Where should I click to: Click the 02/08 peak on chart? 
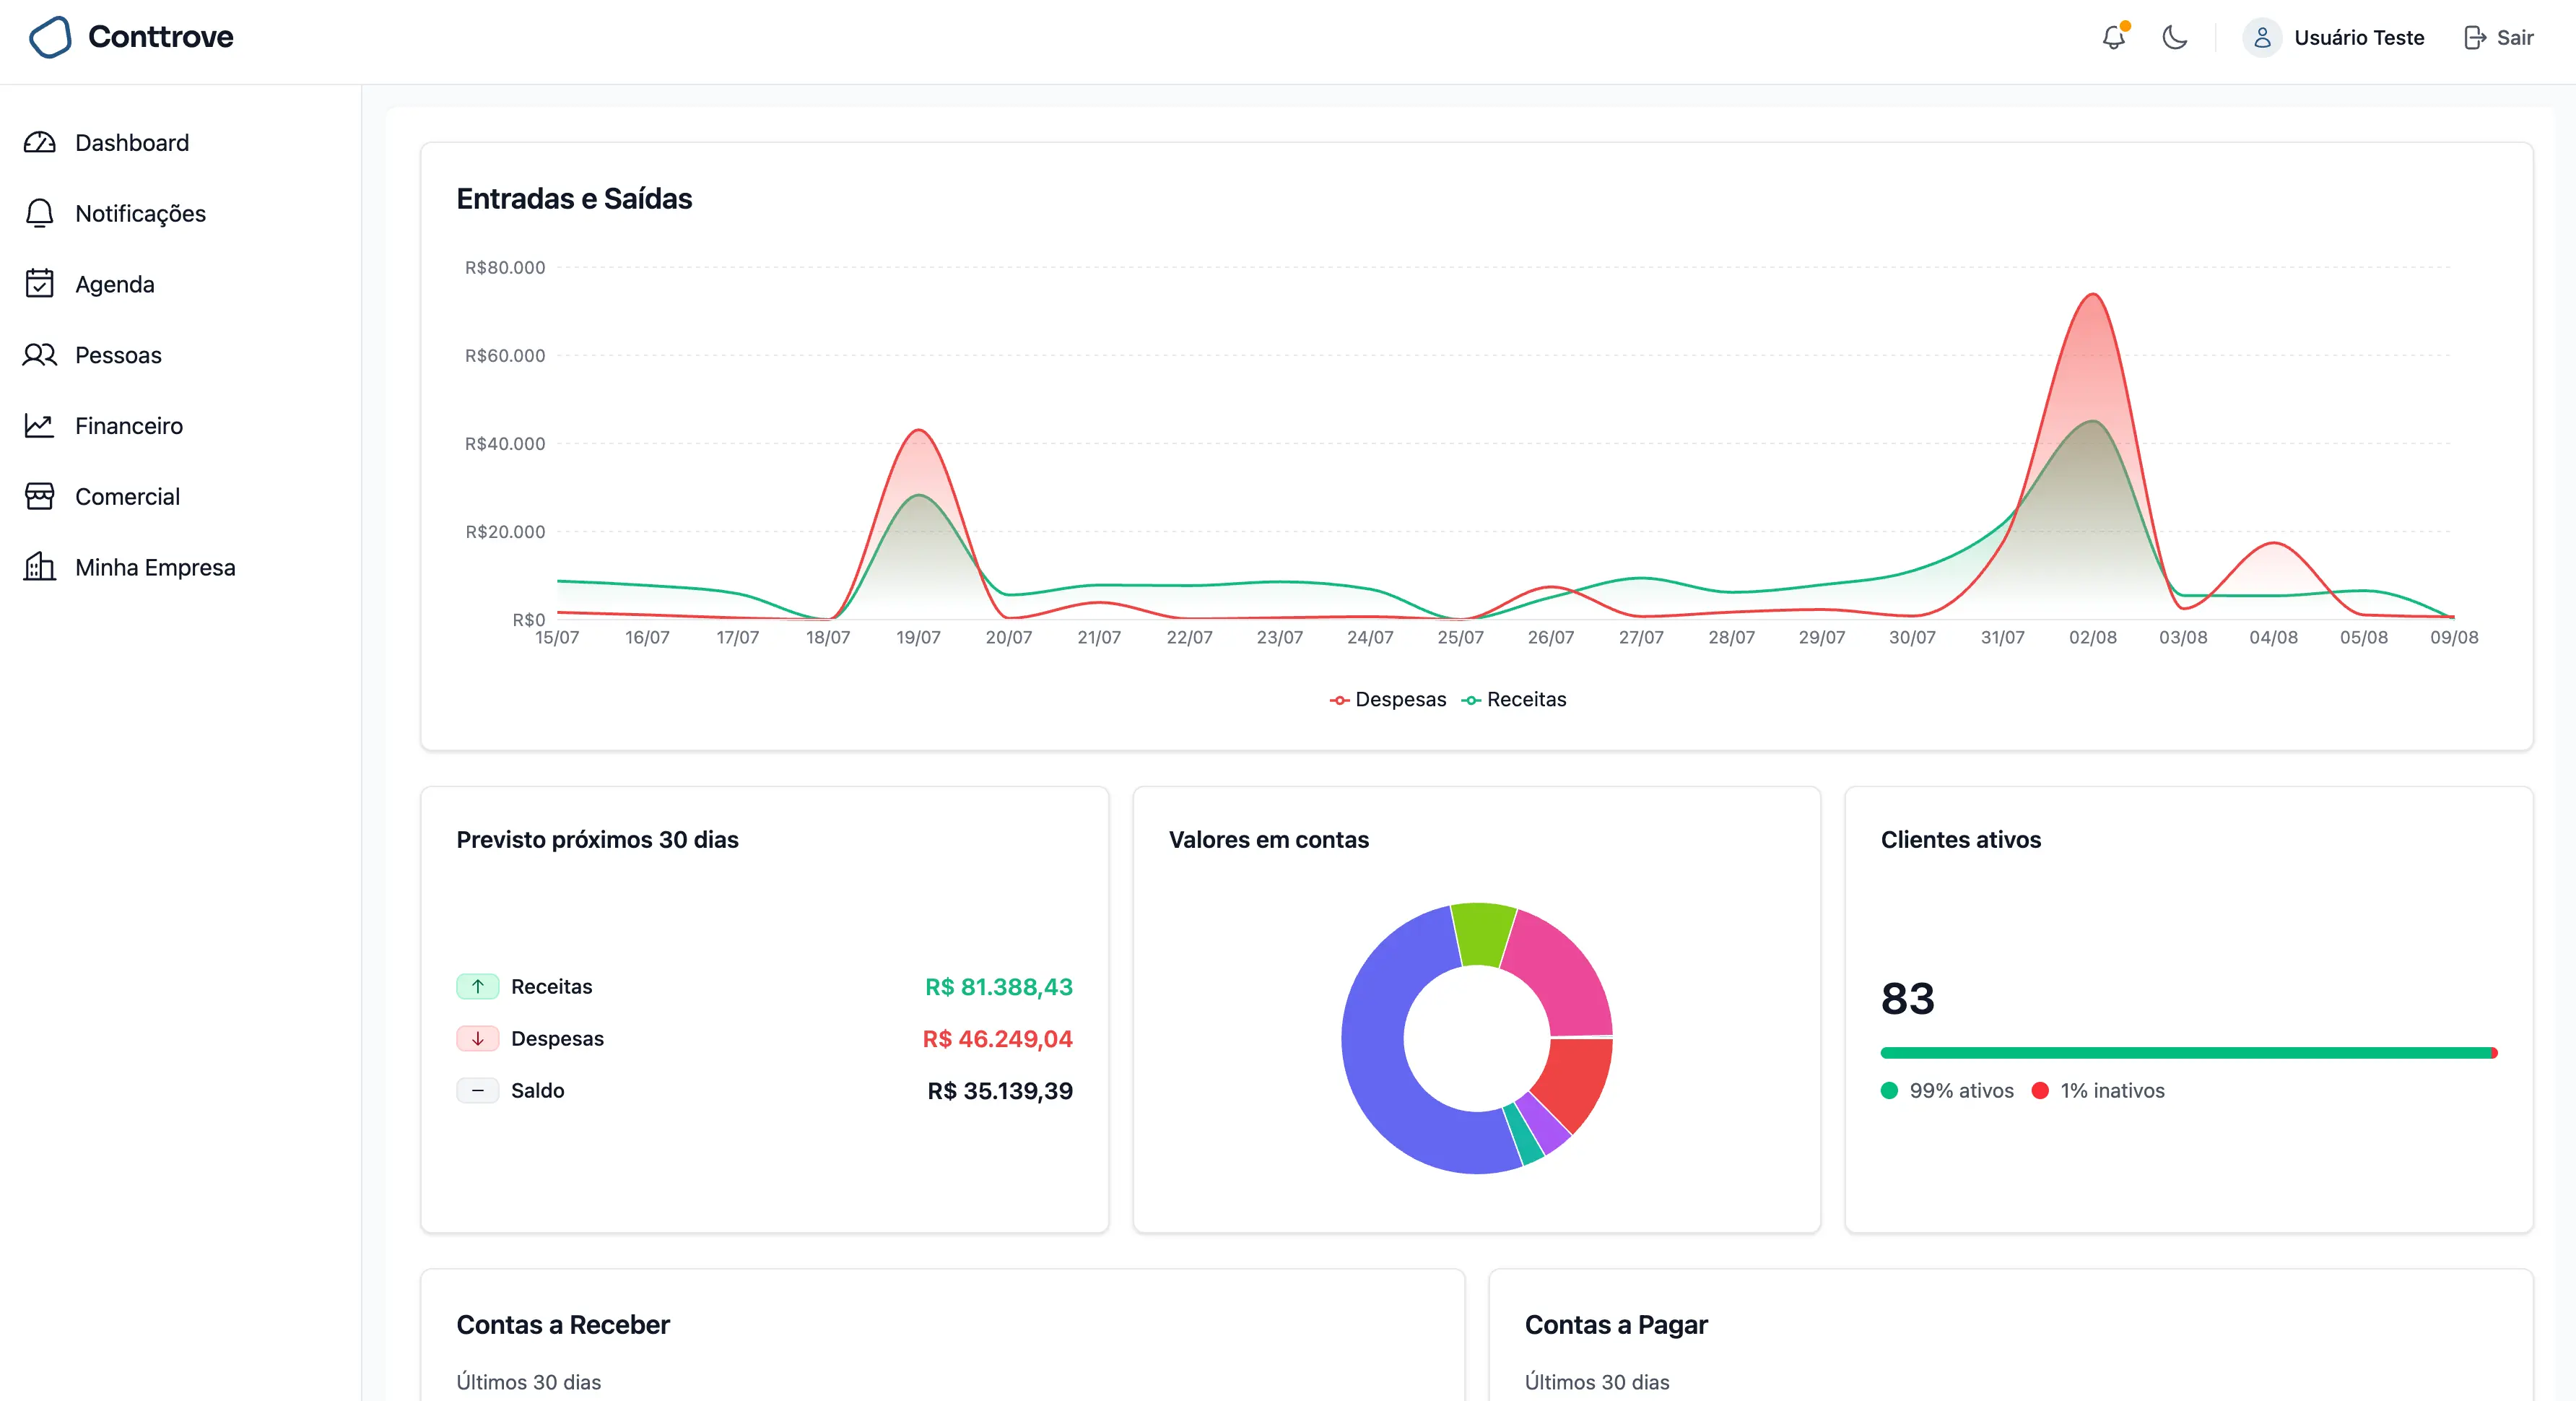point(2092,295)
